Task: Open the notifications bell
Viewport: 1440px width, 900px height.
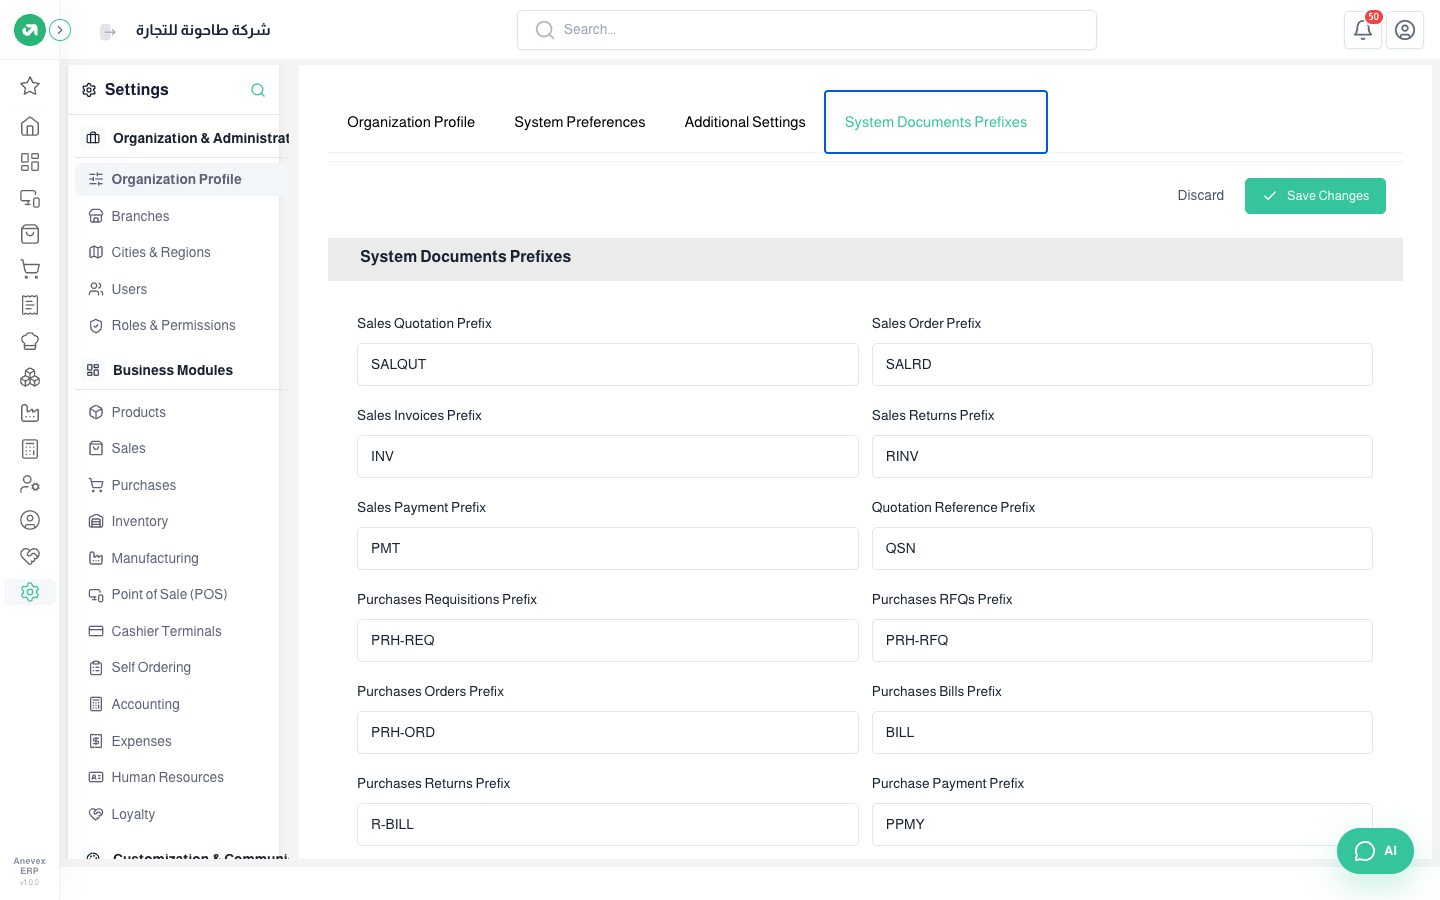Action: 1363,30
